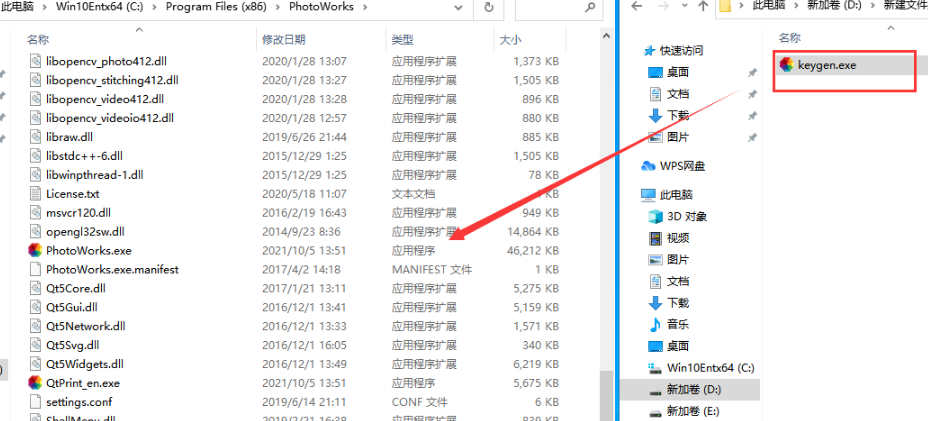This screenshot has height=421, width=928.
Task: Click the 此电脑 computer icon in sidebar
Action: coord(649,195)
